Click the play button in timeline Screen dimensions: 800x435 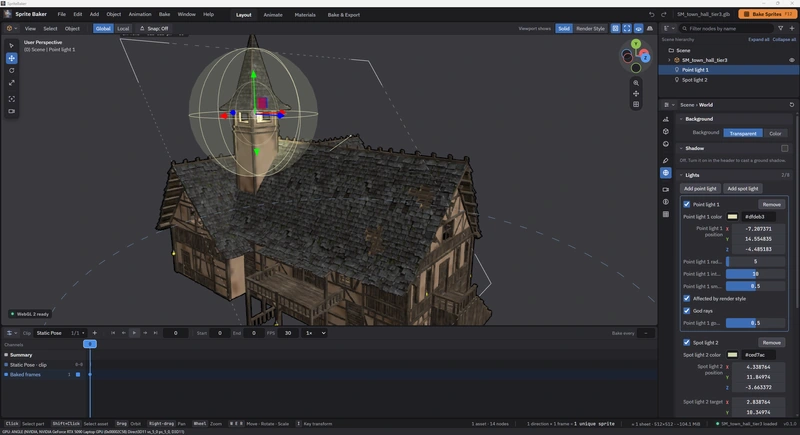pyautogui.click(x=134, y=333)
